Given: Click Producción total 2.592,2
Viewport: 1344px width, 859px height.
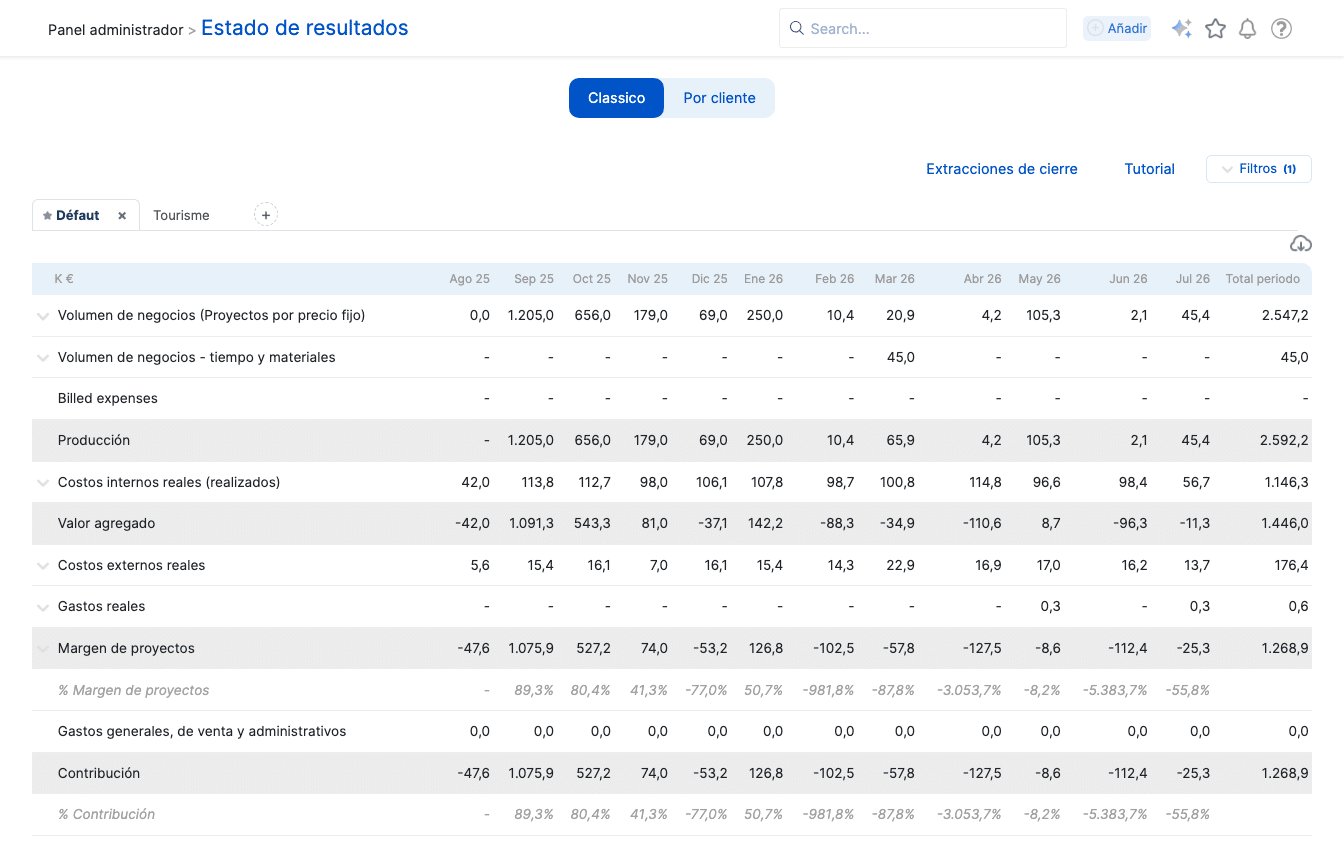Looking at the screenshot, I should 1283,440.
